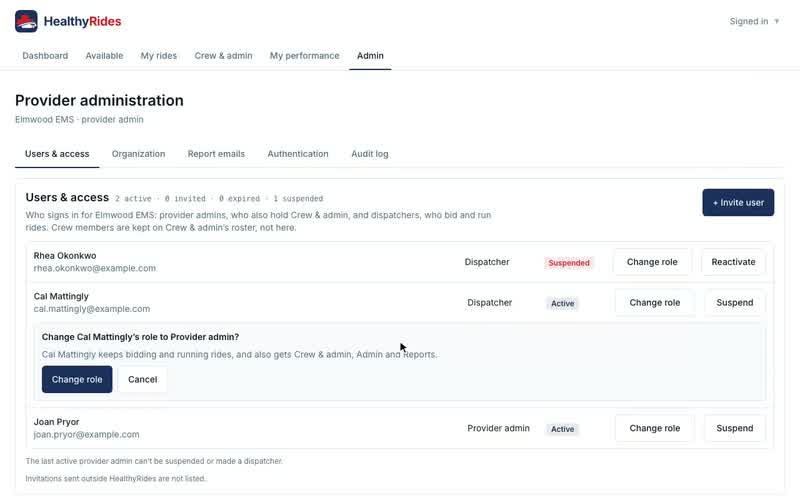Open Crew & admin in top navigation
Viewport: 800px width, 500px height.
click(223, 56)
